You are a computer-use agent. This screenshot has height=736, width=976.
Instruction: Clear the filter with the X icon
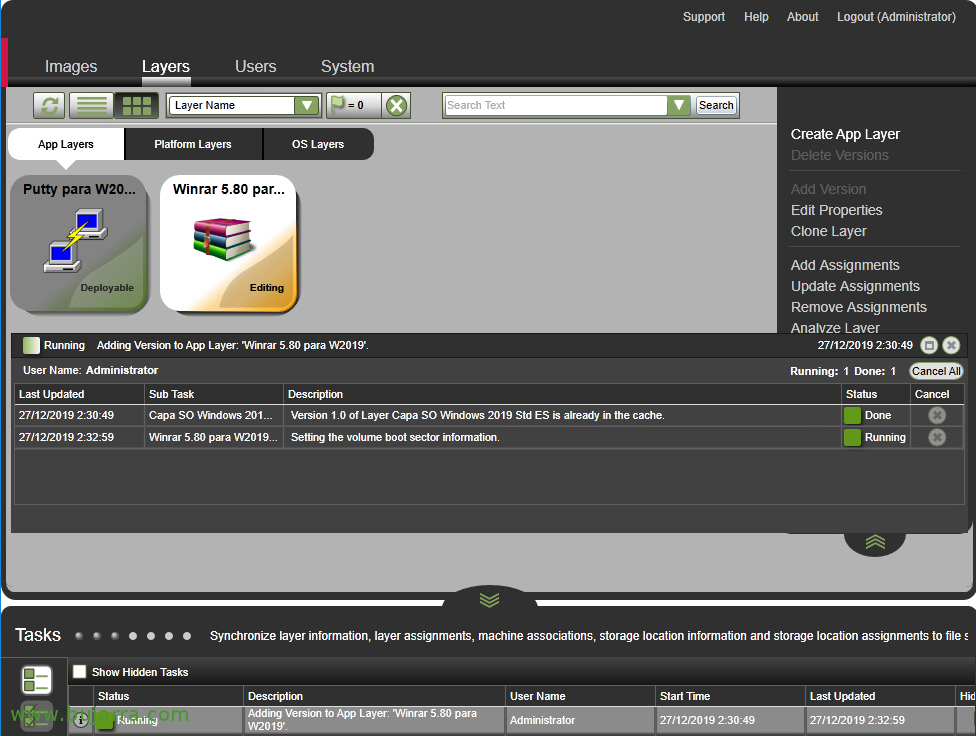pos(396,105)
